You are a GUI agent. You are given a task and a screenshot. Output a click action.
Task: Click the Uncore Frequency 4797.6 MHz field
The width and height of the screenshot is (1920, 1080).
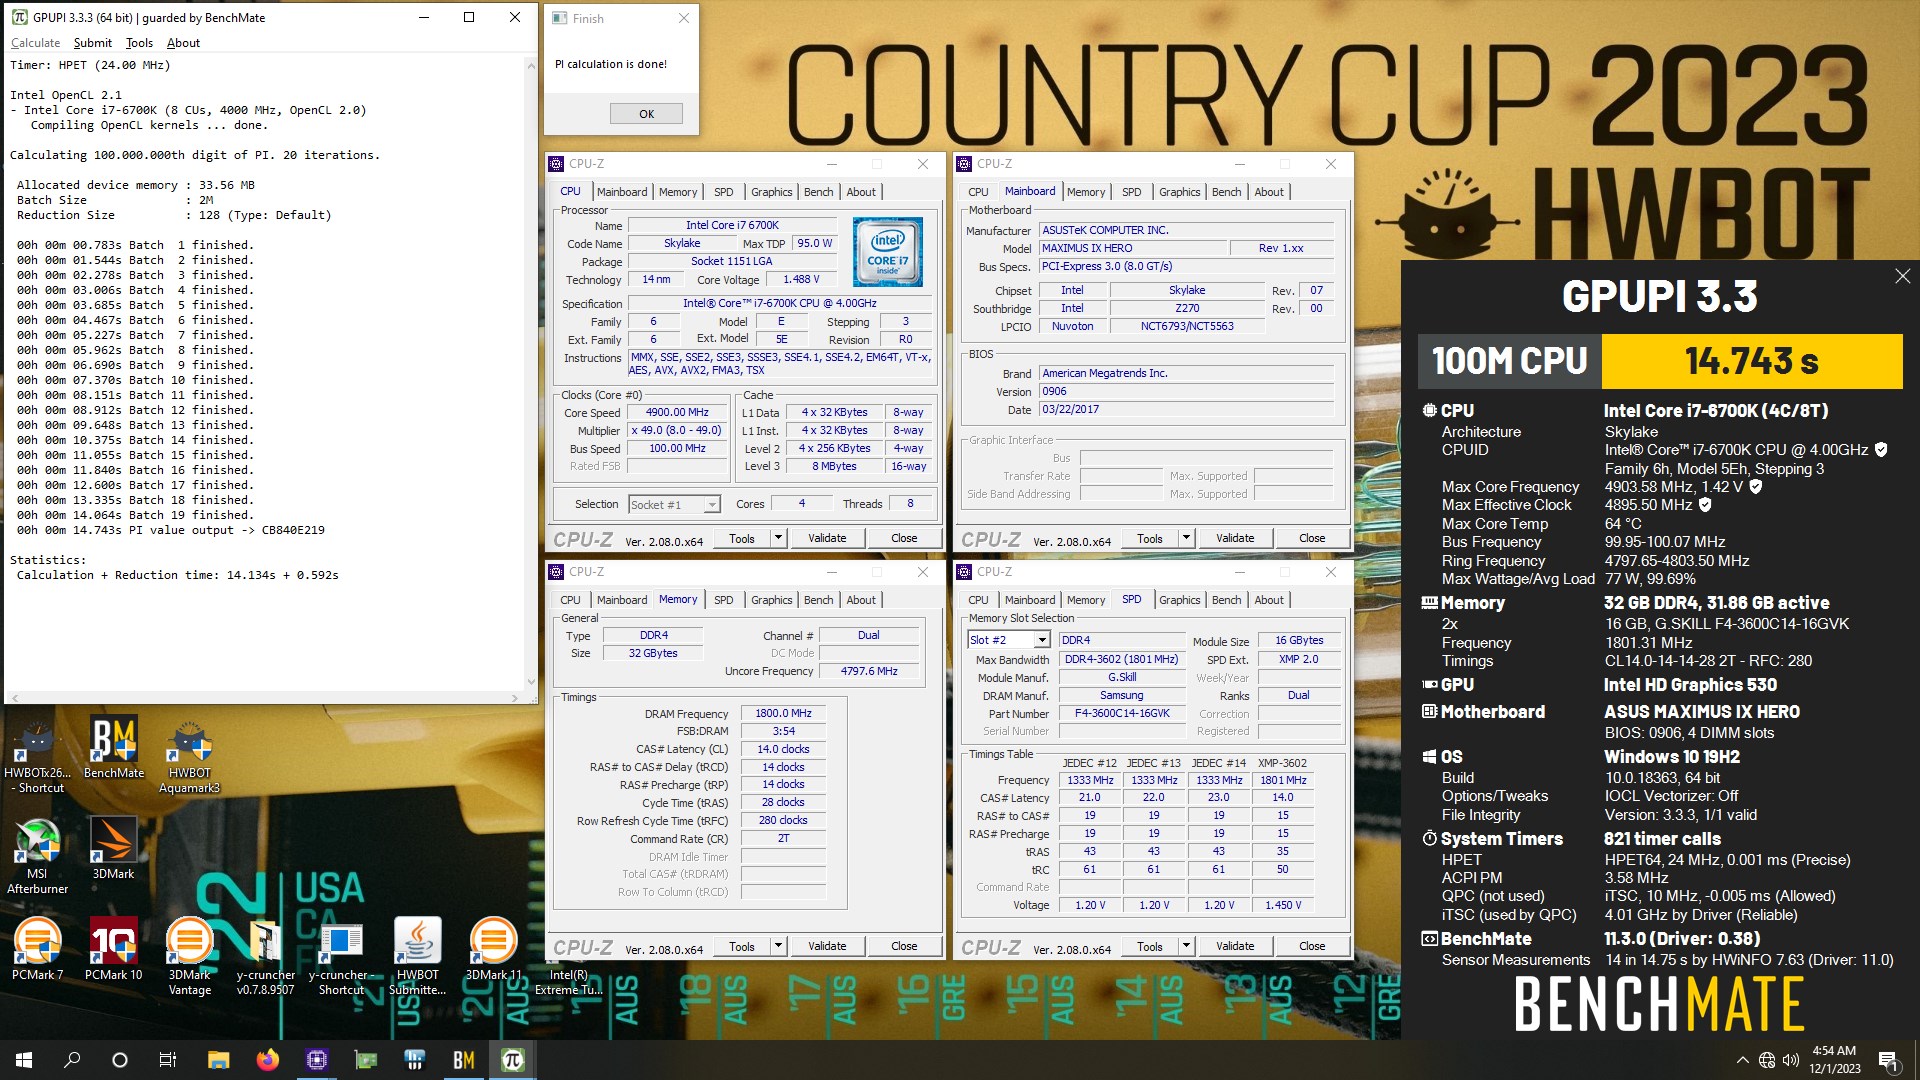(x=869, y=672)
